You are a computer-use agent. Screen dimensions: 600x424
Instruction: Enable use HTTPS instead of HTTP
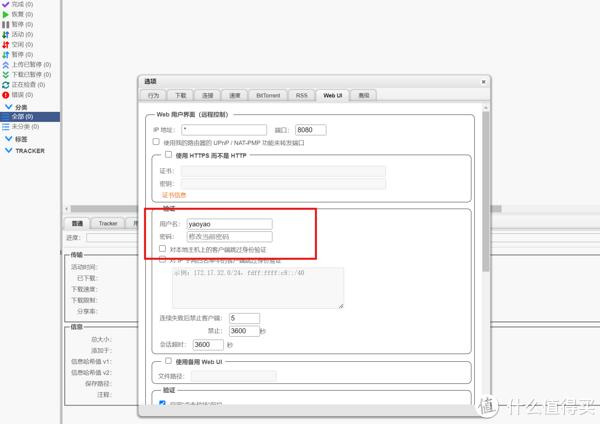click(x=168, y=154)
